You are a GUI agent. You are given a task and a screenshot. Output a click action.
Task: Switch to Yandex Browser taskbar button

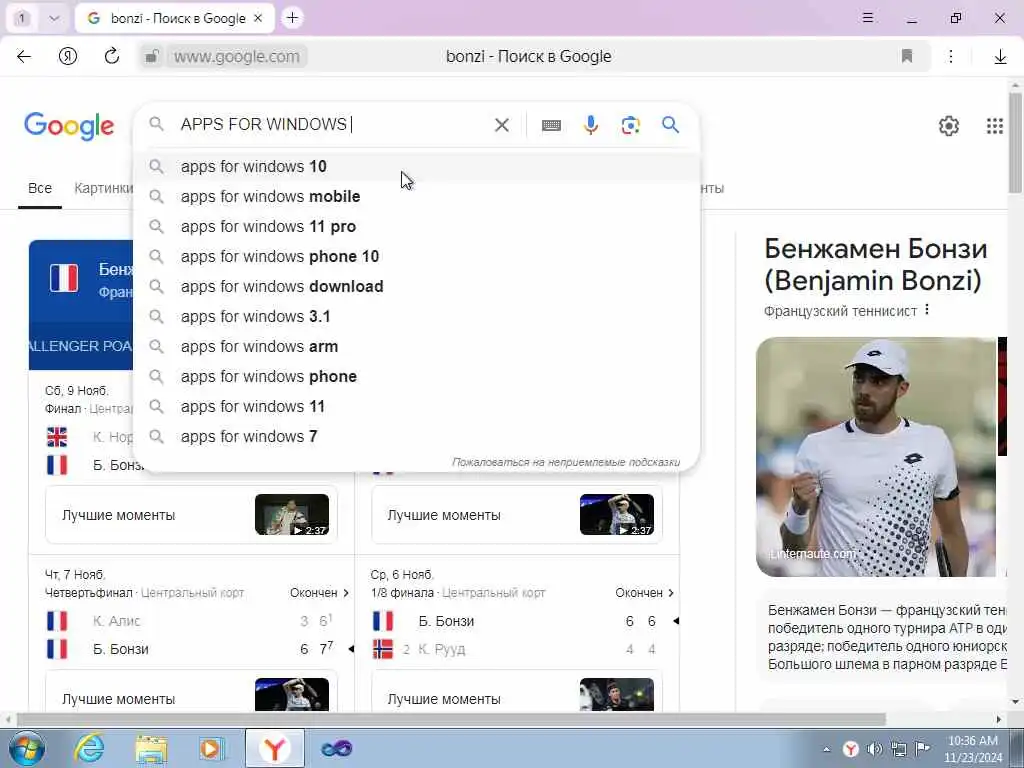275,748
